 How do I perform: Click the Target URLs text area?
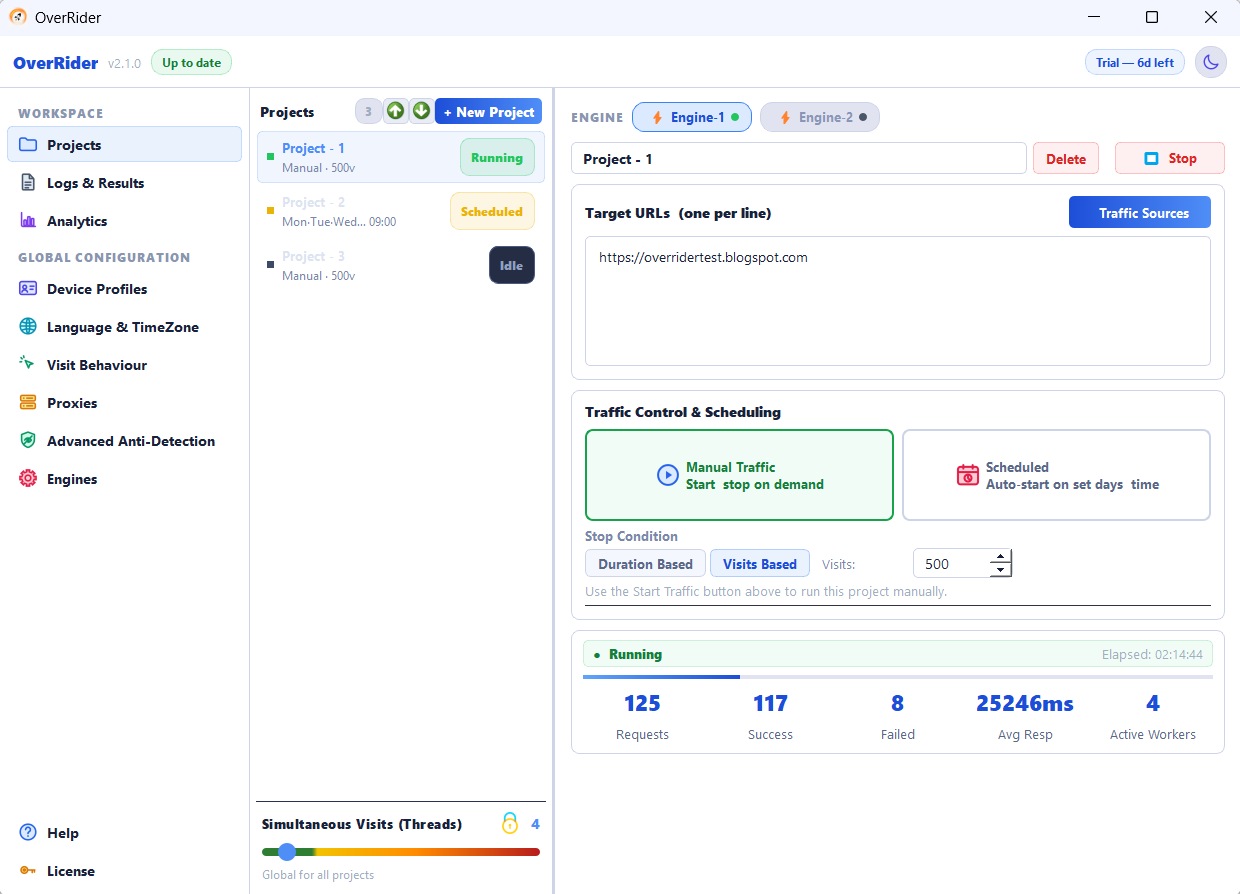point(898,301)
